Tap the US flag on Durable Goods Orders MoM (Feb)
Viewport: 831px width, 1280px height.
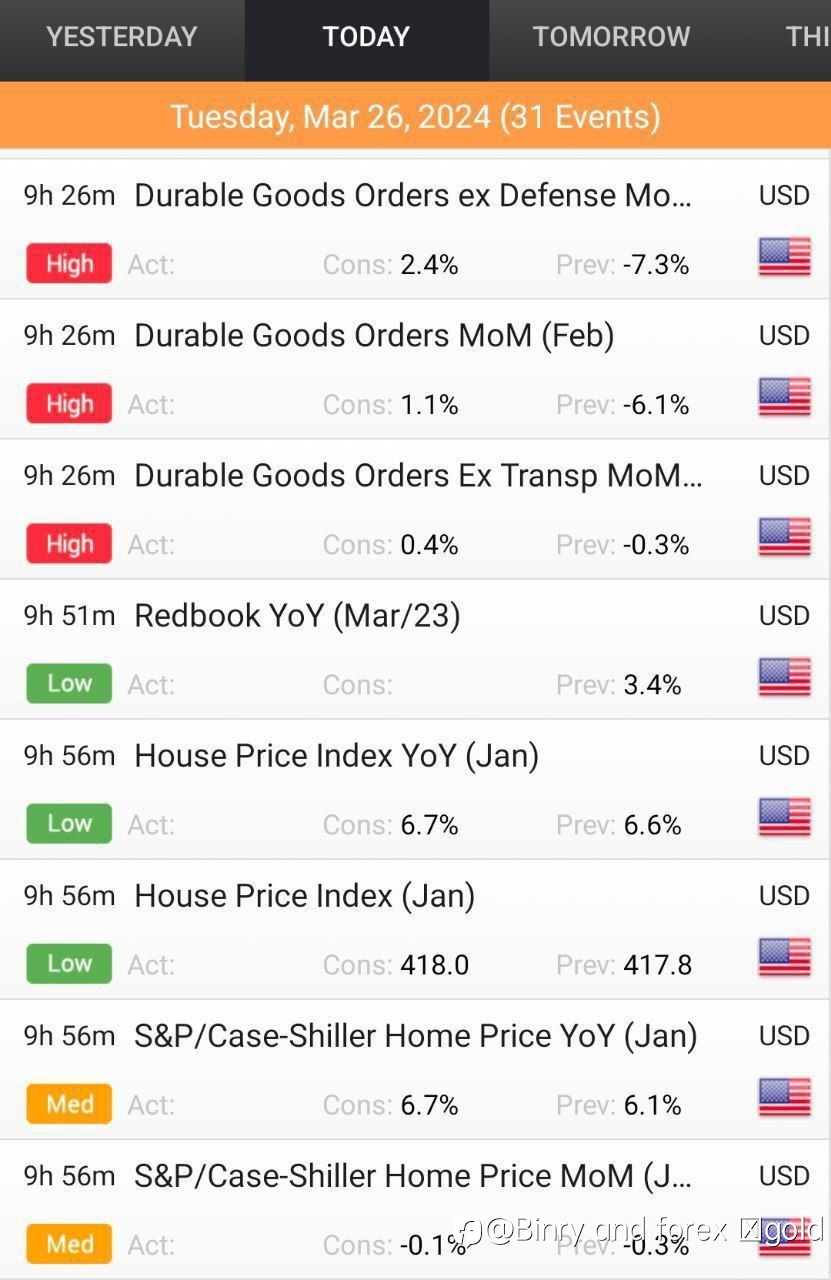784,397
